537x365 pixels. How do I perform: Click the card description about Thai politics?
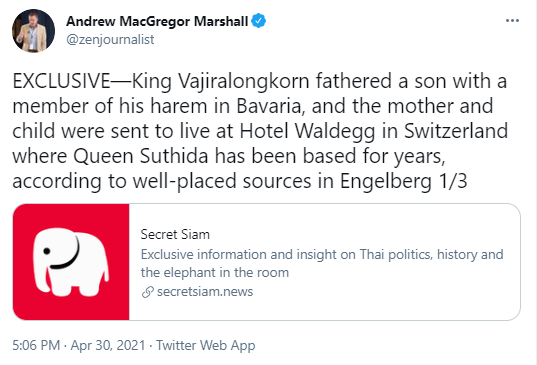[322, 263]
